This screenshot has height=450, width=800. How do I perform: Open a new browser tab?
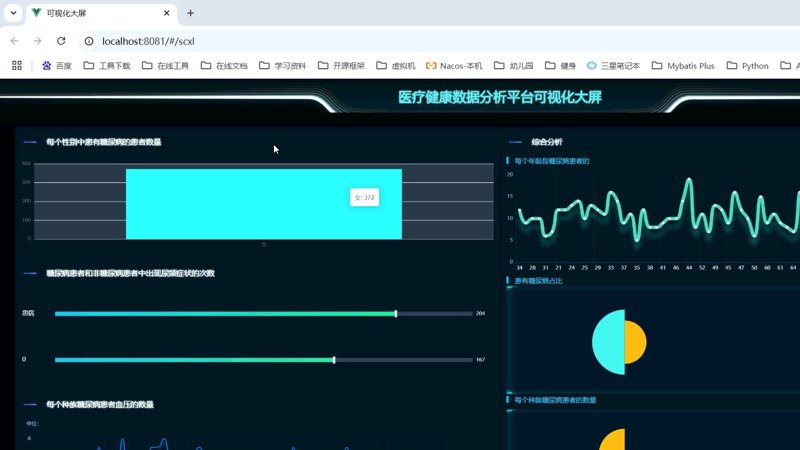[190, 13]
